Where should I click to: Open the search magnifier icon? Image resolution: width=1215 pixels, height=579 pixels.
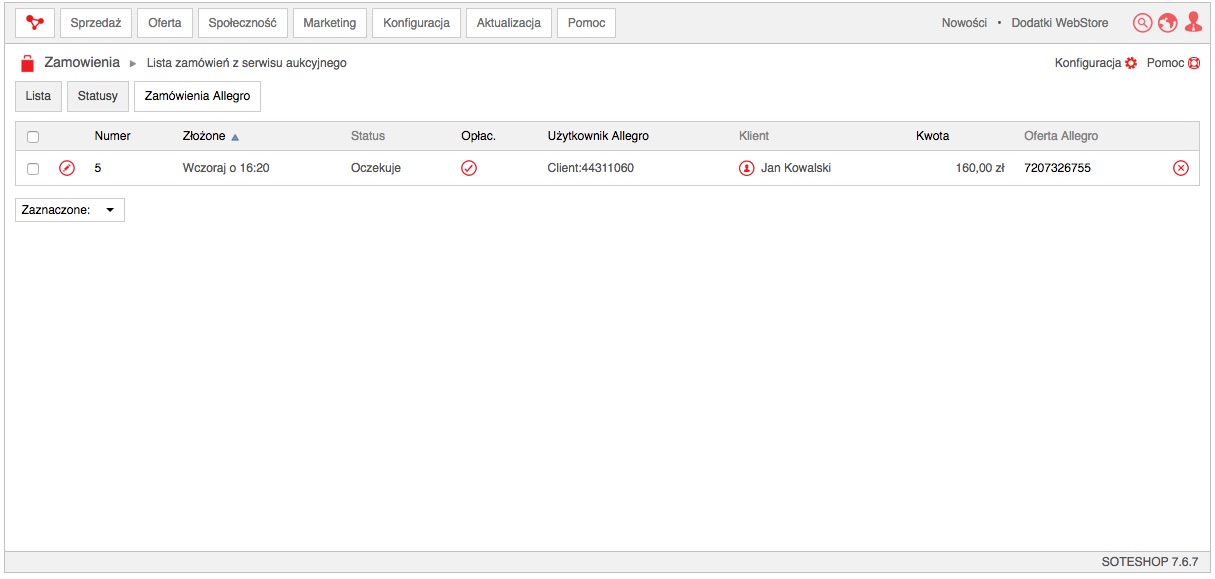coord(1142,23)
